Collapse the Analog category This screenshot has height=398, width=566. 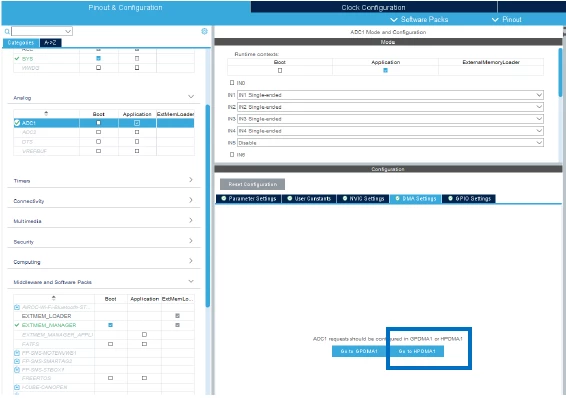[x=191, y=97]
